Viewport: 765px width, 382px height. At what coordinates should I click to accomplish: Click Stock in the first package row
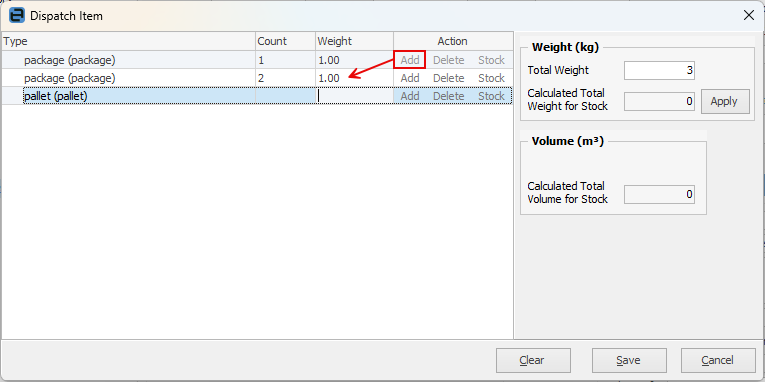(491, 60)
